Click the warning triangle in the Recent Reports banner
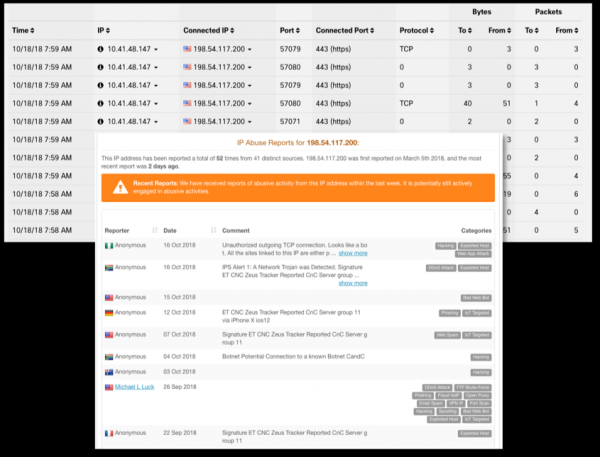 click(120, 187)
